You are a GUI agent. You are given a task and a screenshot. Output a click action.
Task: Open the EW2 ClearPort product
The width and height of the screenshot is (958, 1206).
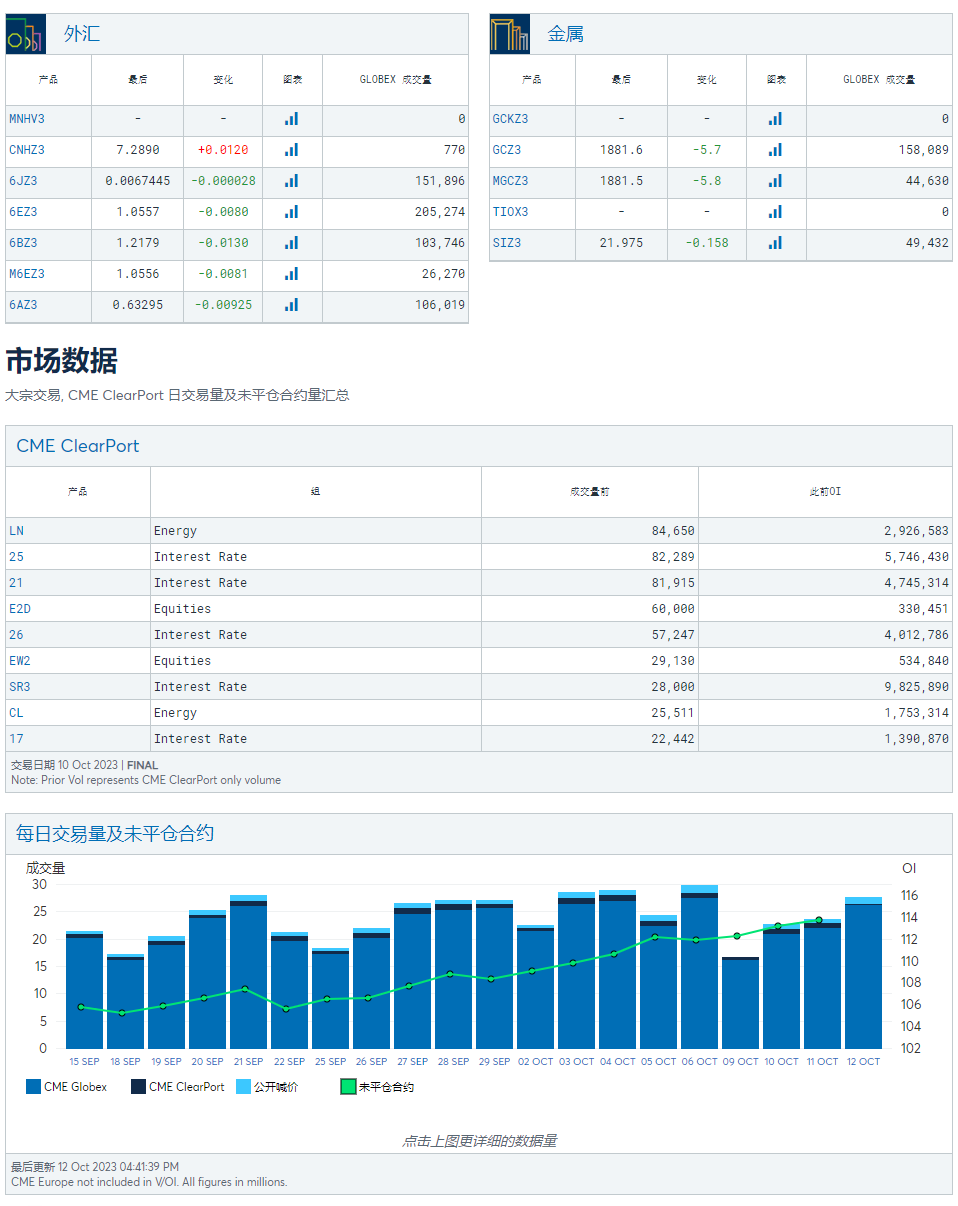click(20, 661)
